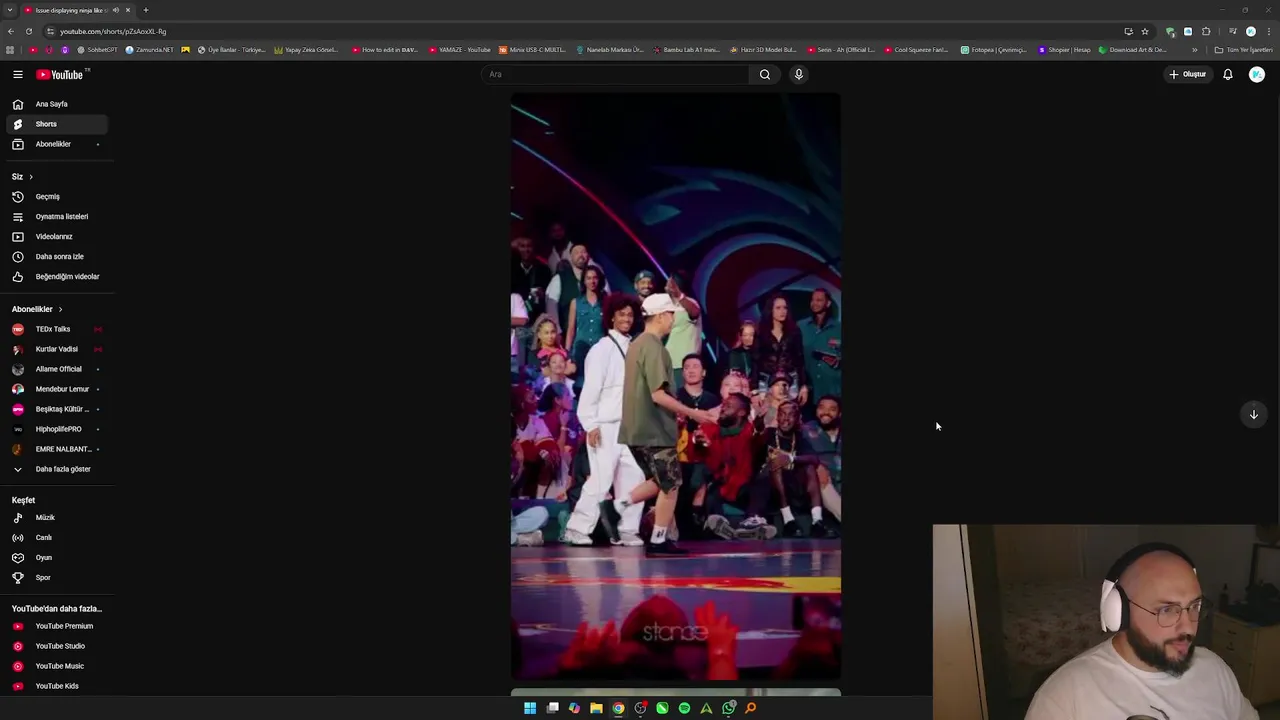Select Shorts in the sidebar
1280x720 pixels.
pos(57,124)
